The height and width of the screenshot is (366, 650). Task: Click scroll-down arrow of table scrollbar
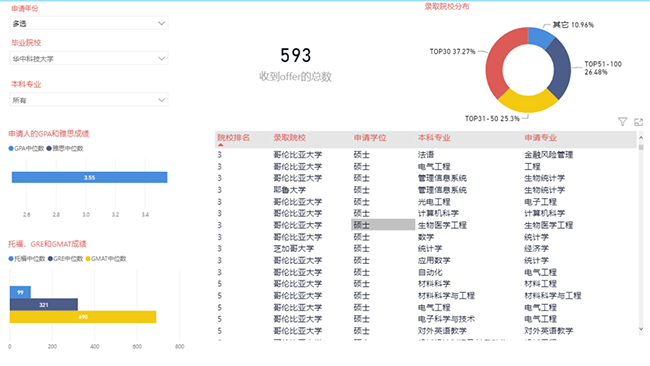[641, 329]
